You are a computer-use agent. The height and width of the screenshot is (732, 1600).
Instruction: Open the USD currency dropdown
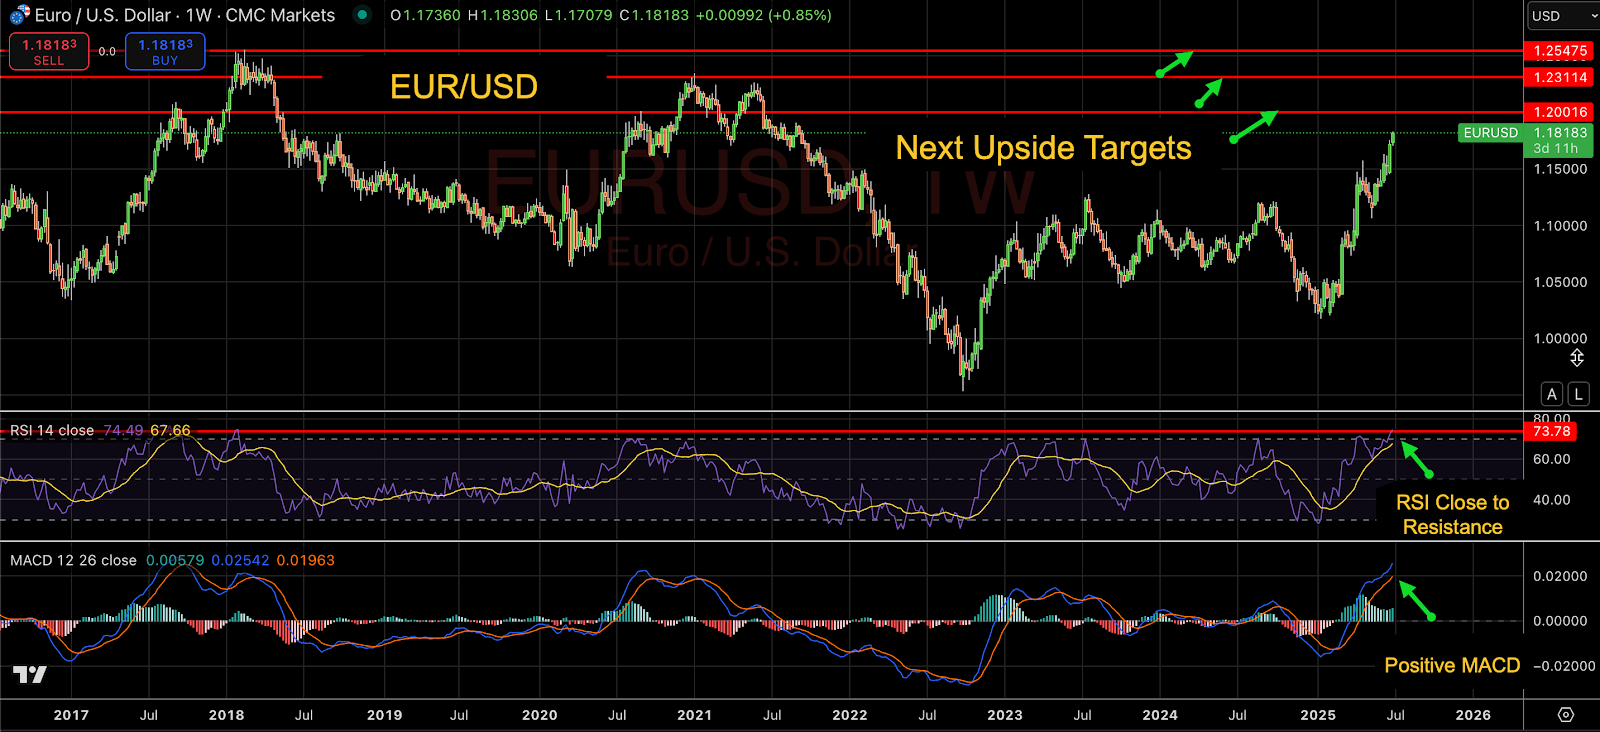(1563, 16)
